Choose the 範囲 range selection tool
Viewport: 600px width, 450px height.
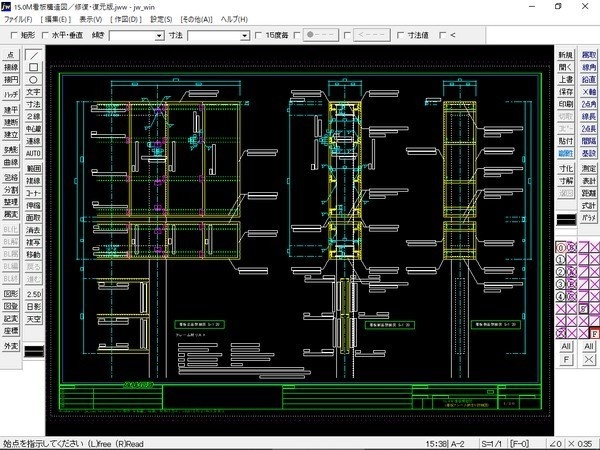[x=34, y=168]
